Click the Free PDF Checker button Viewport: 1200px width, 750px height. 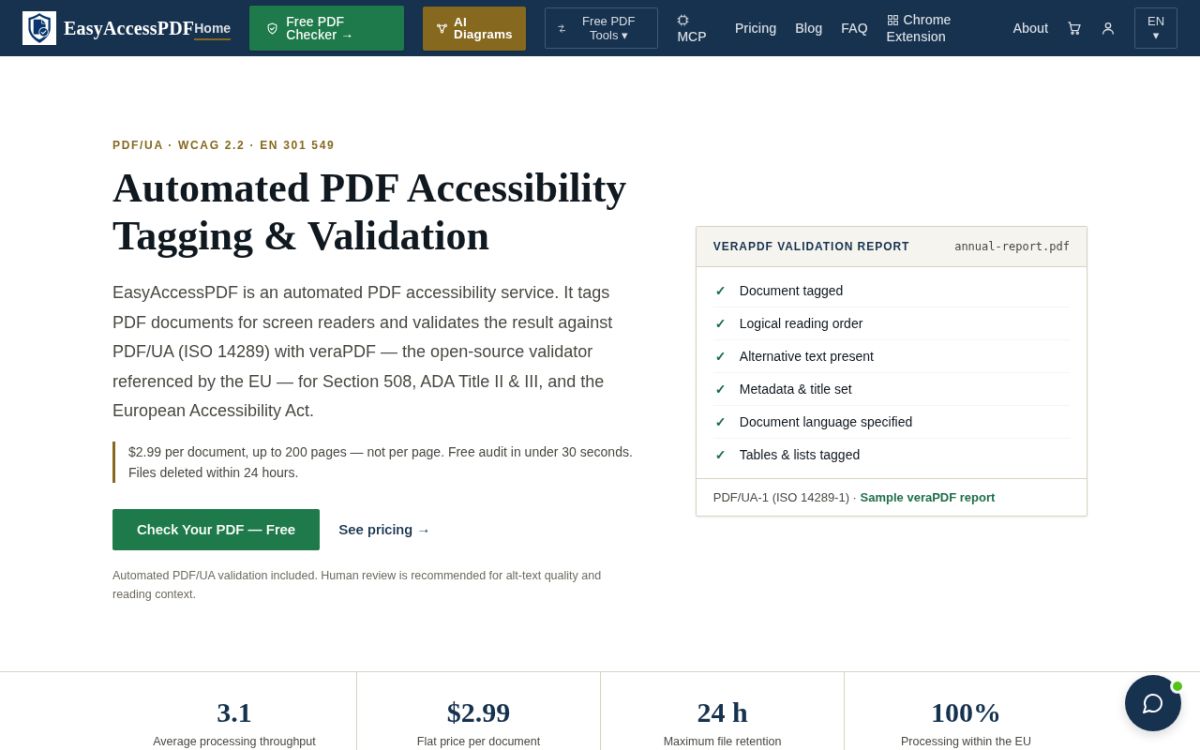tap(326, 28)
